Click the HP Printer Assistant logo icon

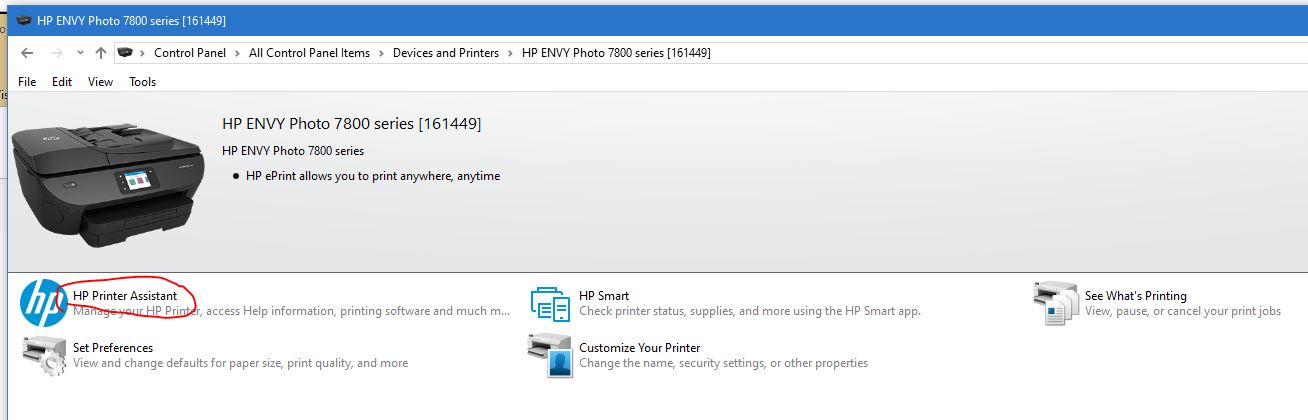43,303
